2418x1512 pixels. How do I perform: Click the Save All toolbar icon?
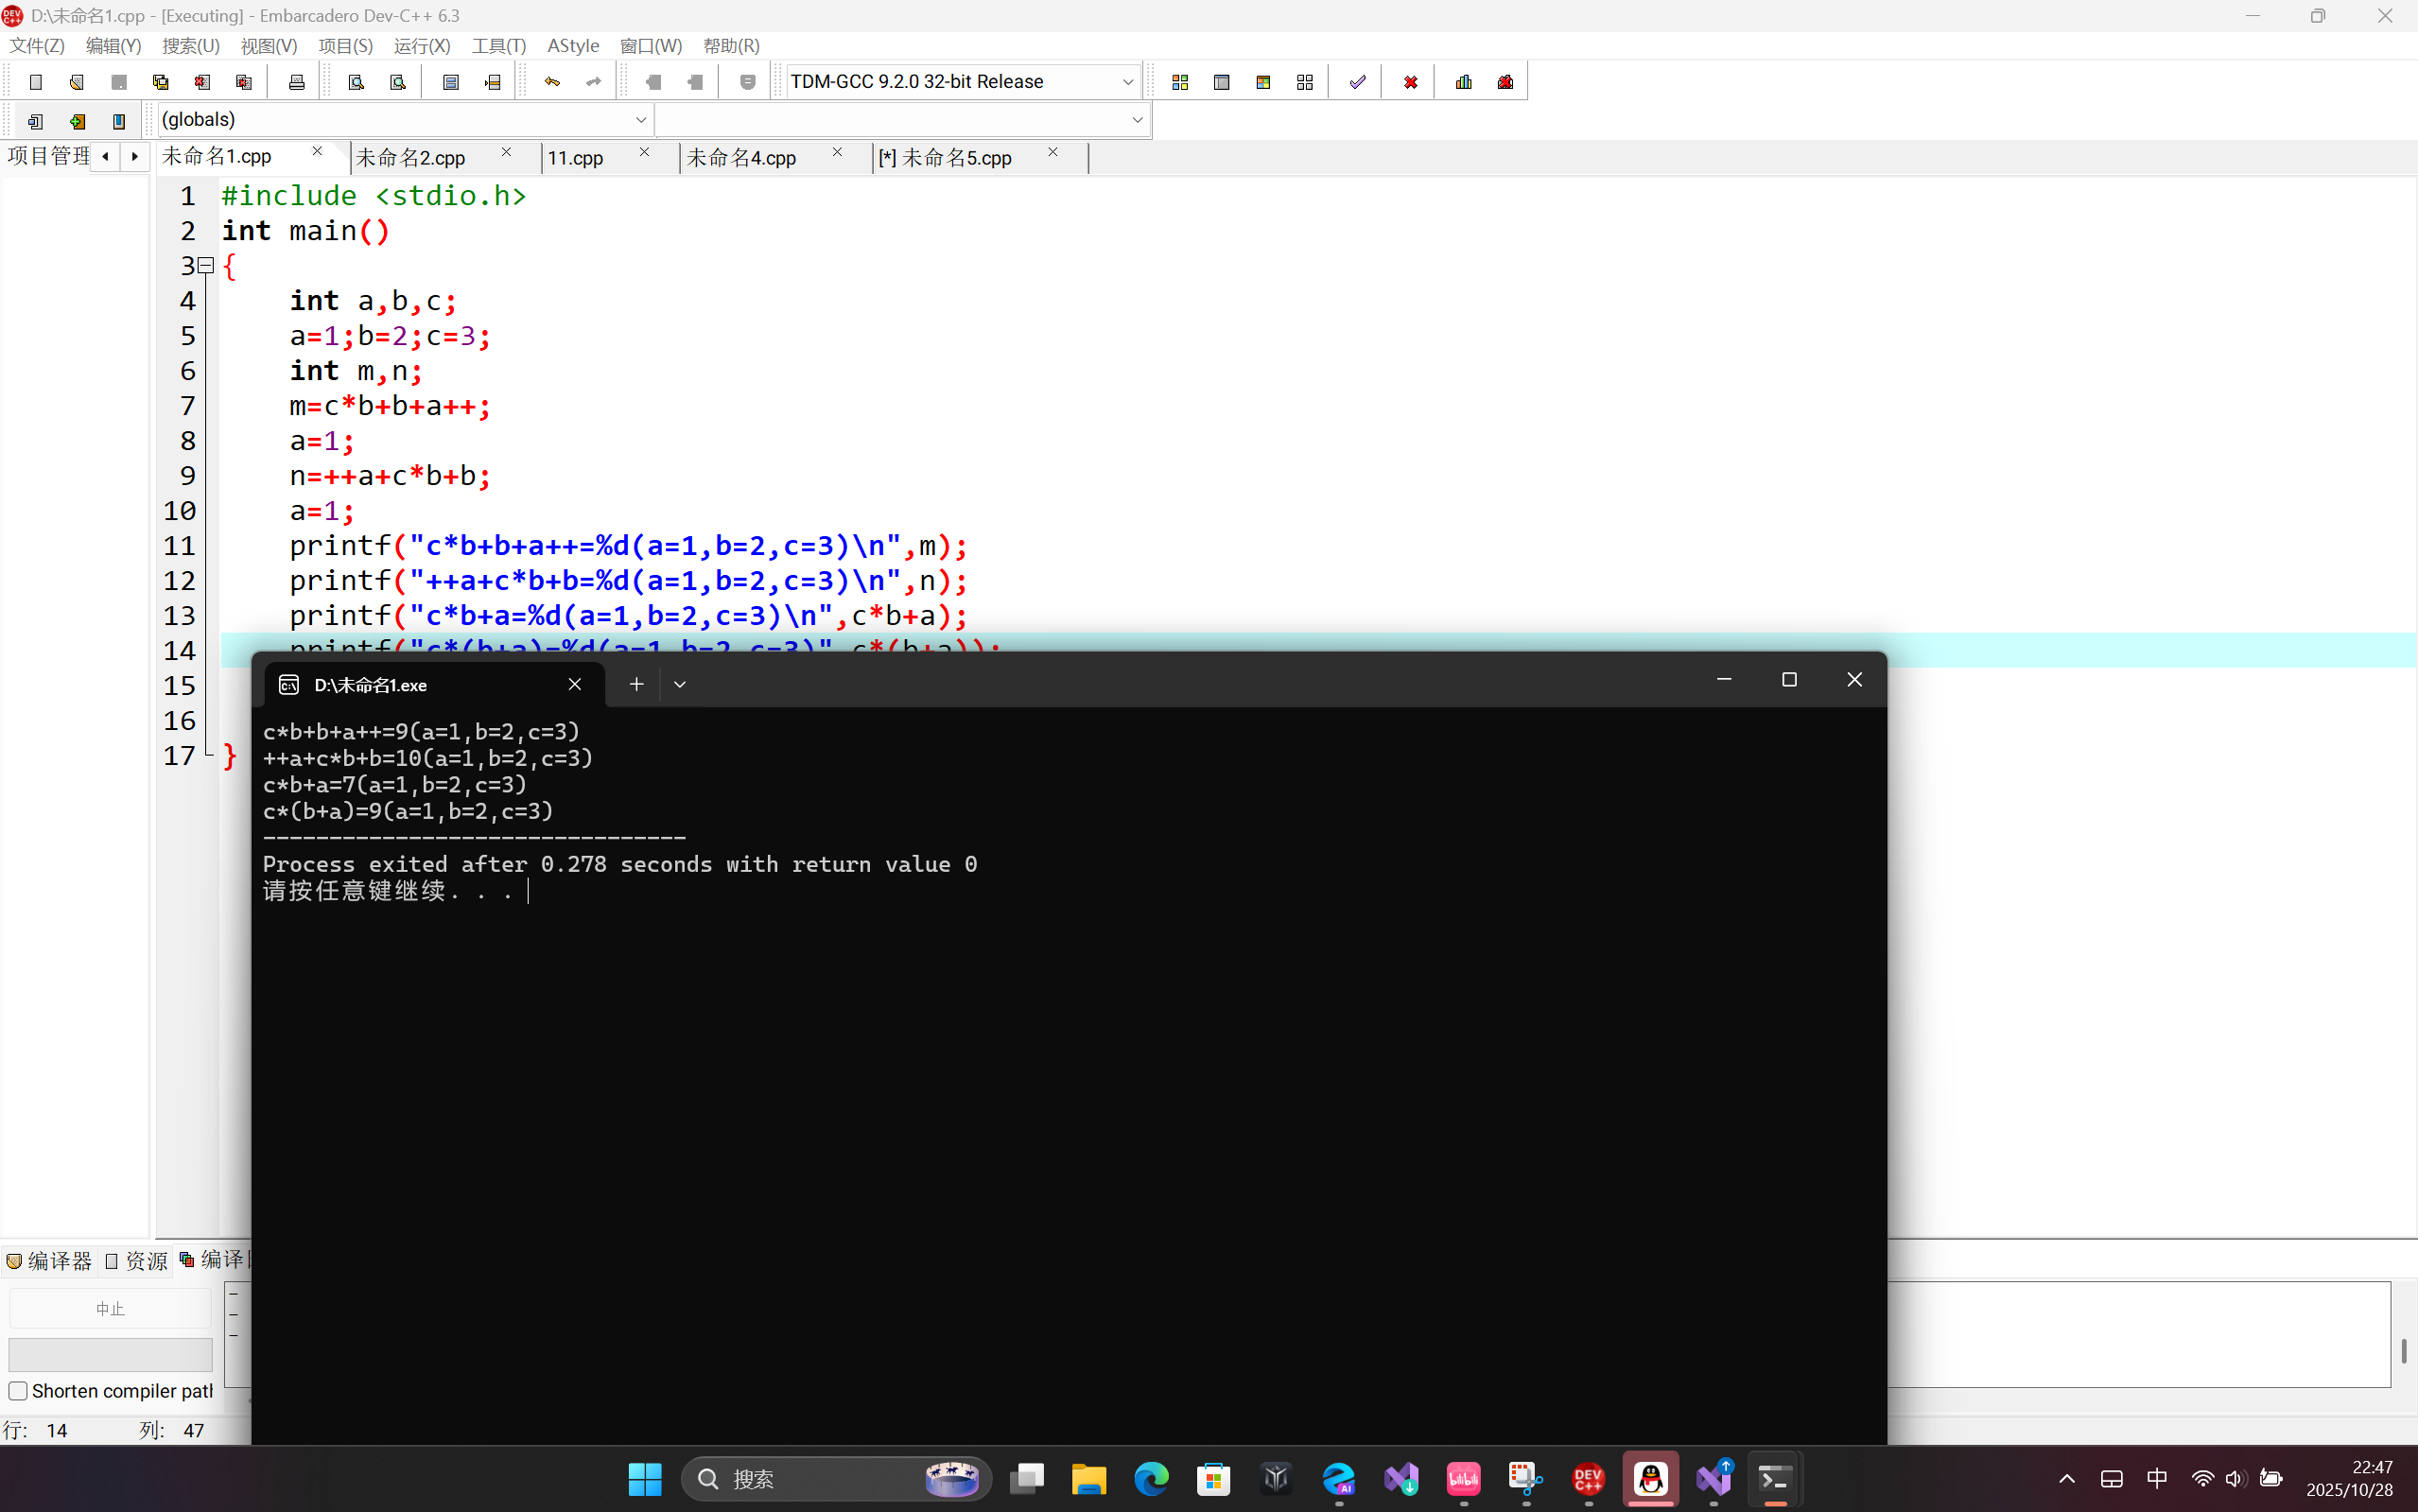pos(160,82)
